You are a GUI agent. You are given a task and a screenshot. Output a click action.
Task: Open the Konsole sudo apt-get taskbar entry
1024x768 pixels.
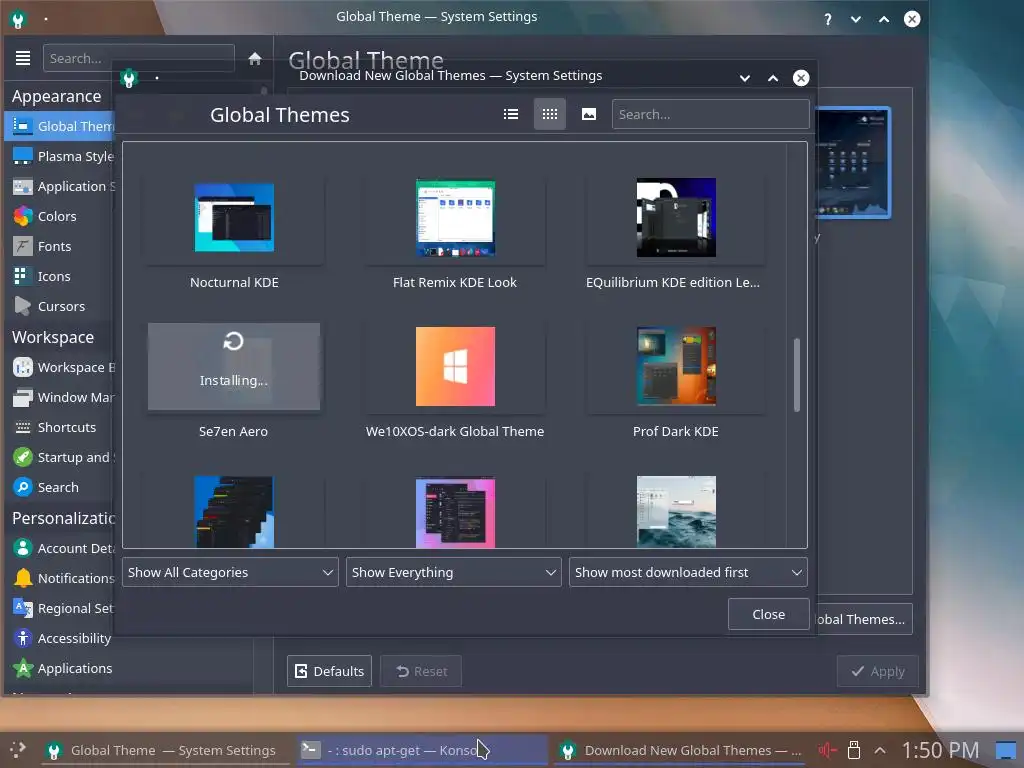point(421,750)
